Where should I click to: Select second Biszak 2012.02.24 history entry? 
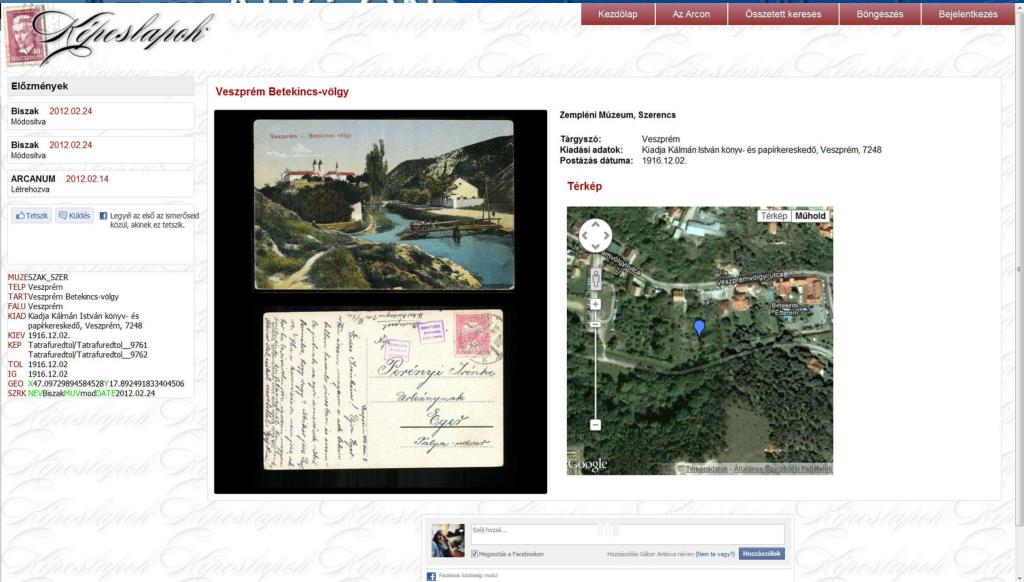[101, 150]
